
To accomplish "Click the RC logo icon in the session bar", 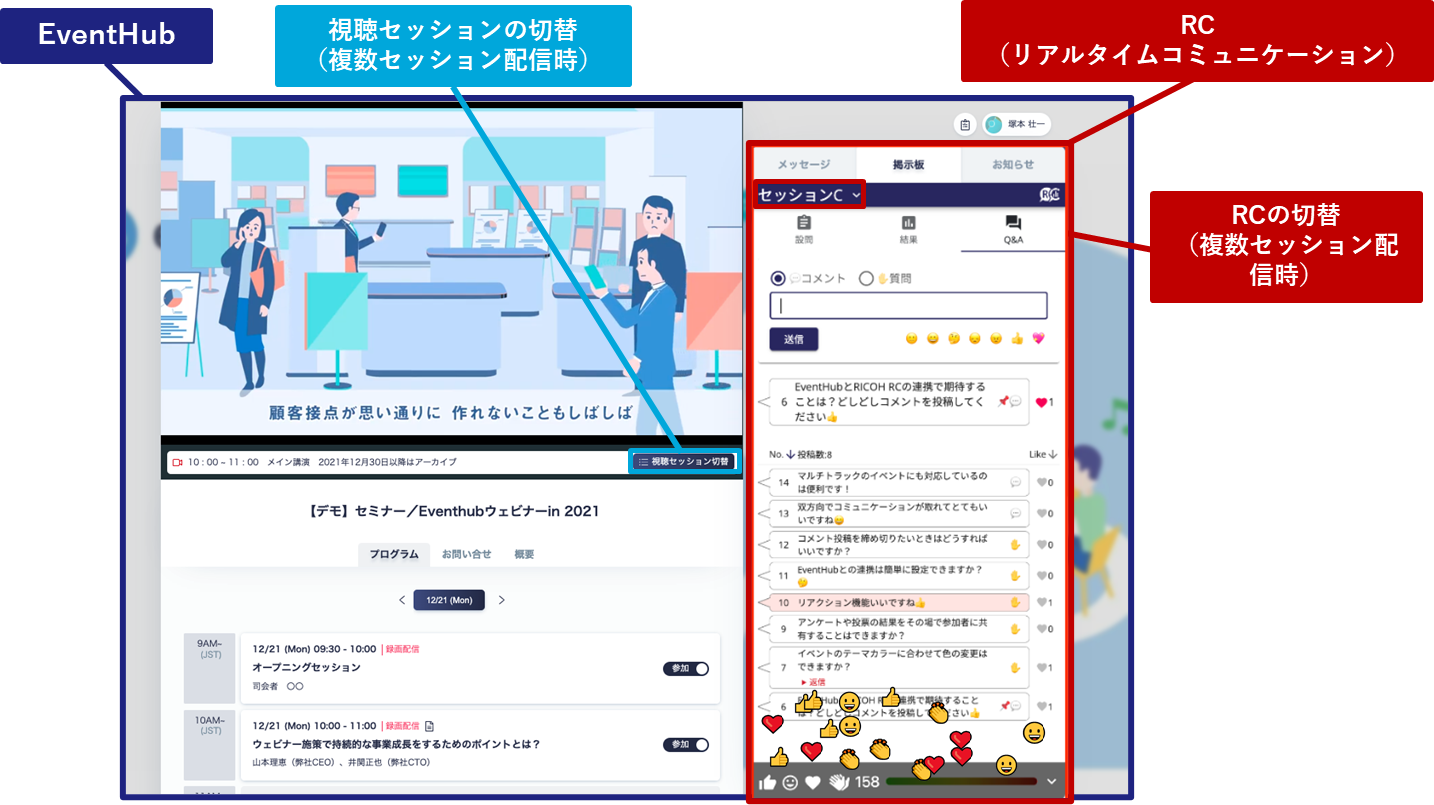I will (1050, 195).
